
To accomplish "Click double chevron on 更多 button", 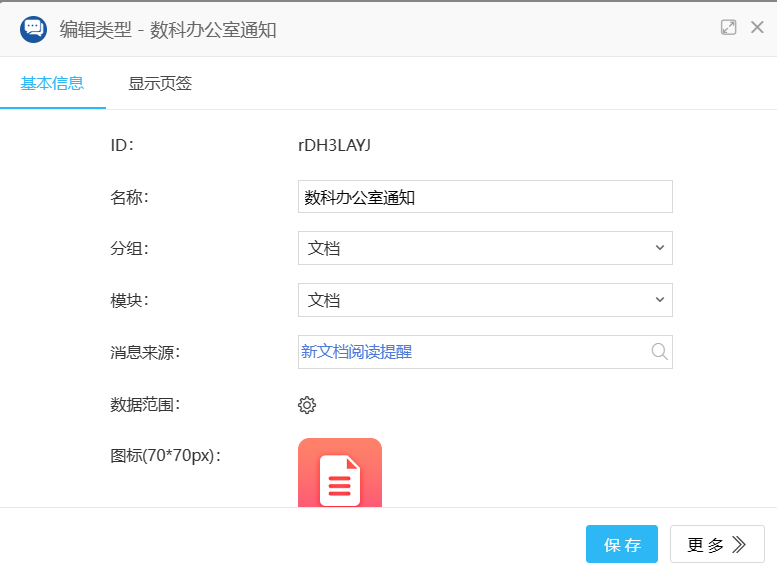I will coord(740,545).
